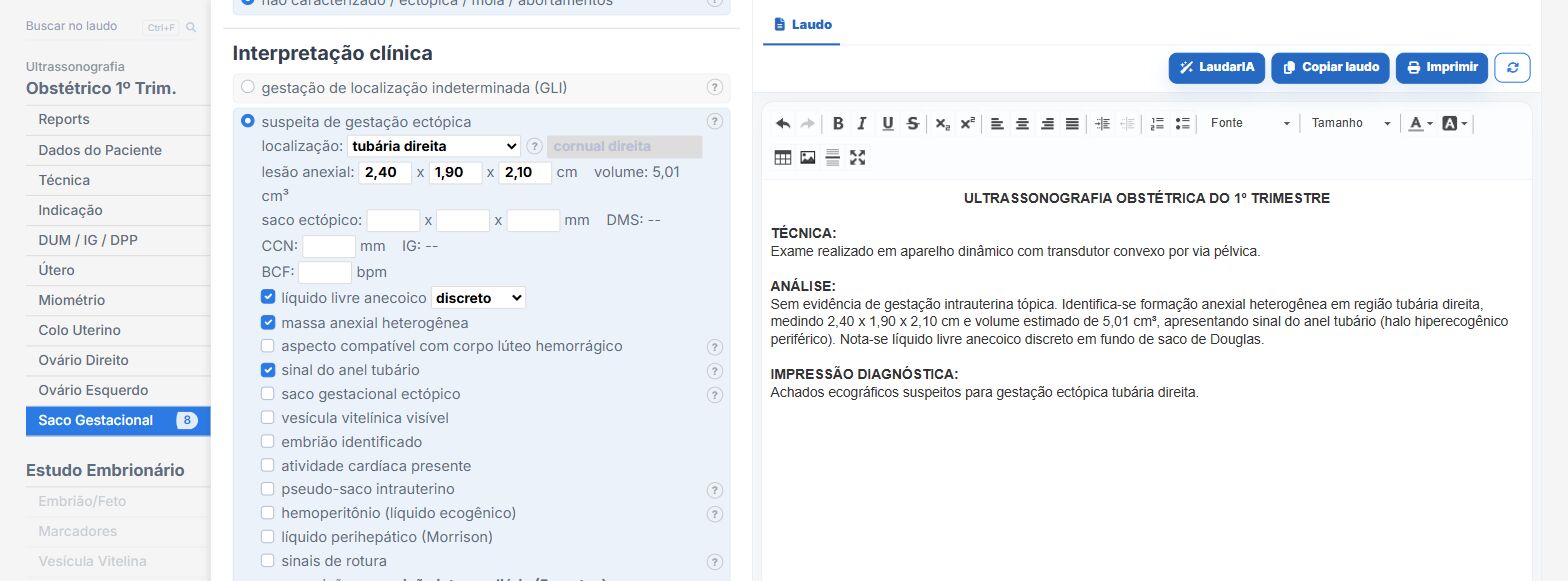Check vesícula vitelínica visível

point(268,418)
